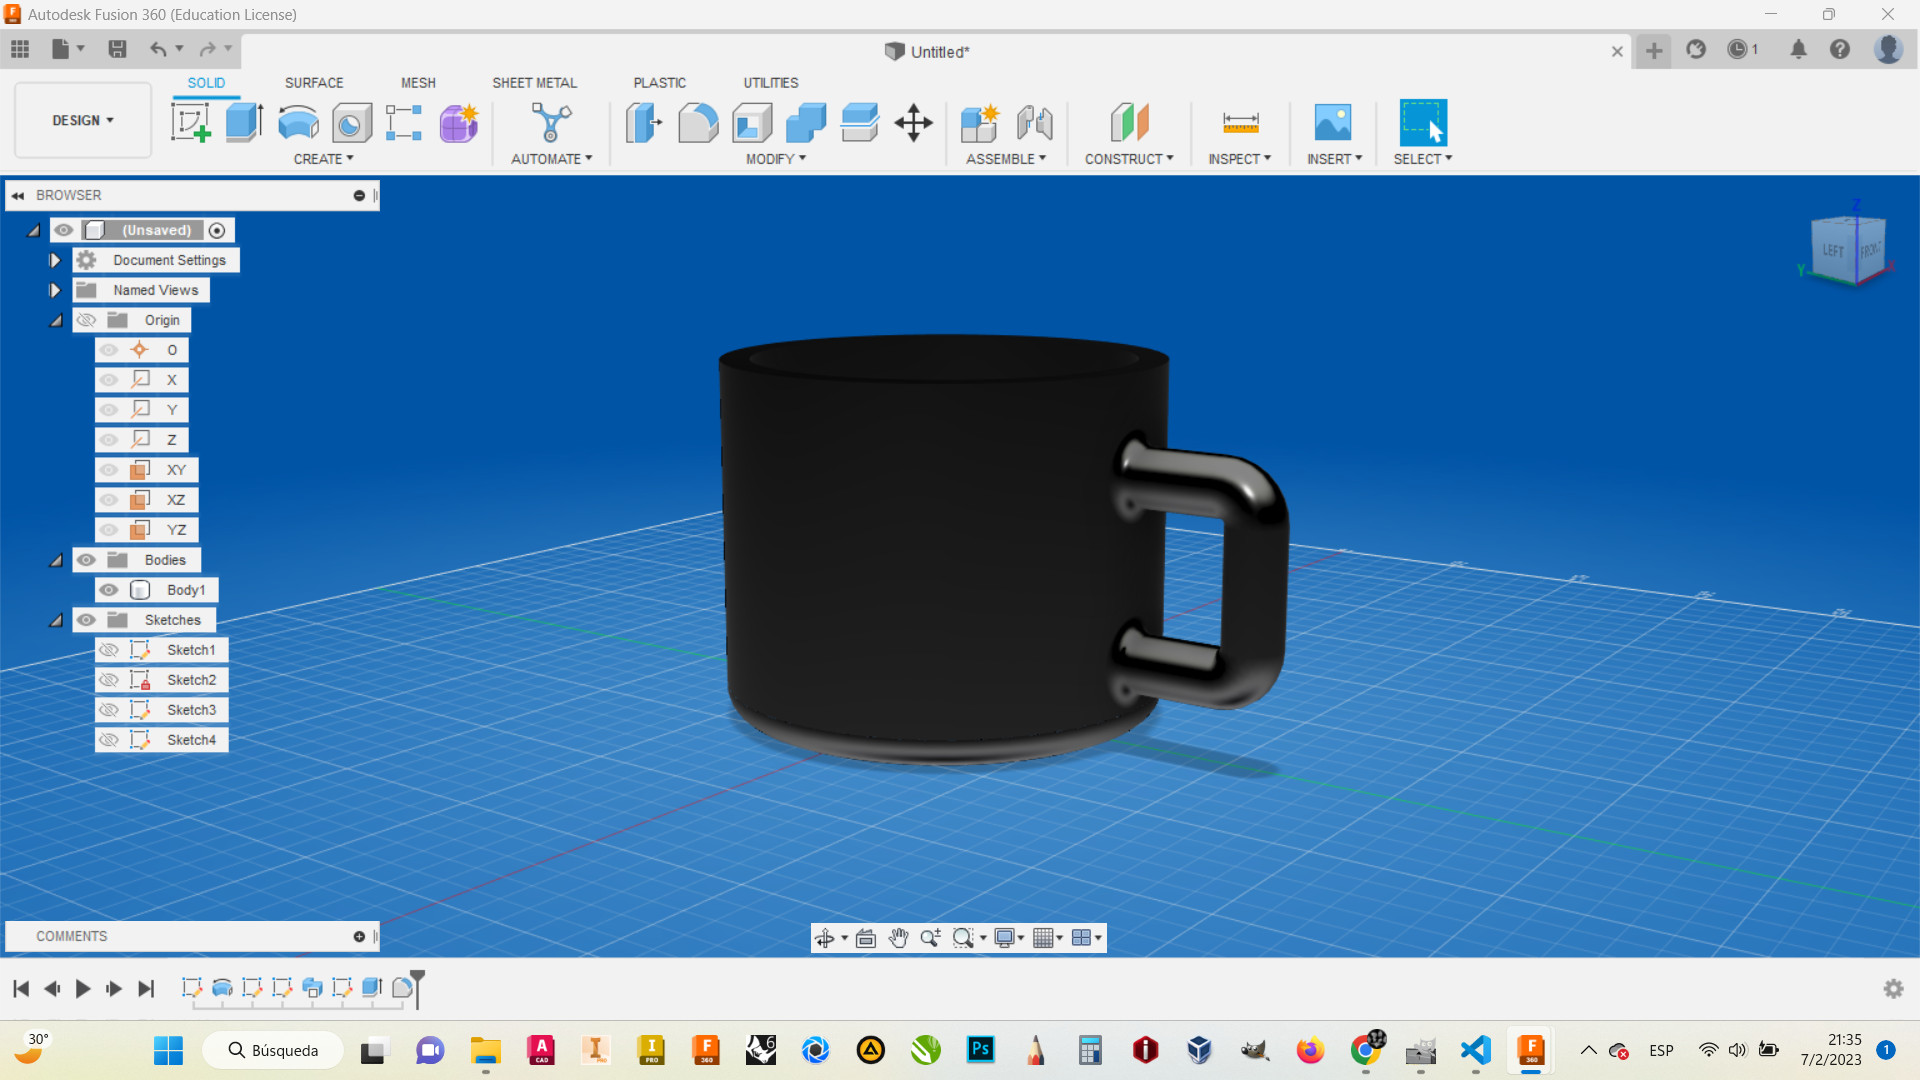Click the Hole tool icon

352,123
